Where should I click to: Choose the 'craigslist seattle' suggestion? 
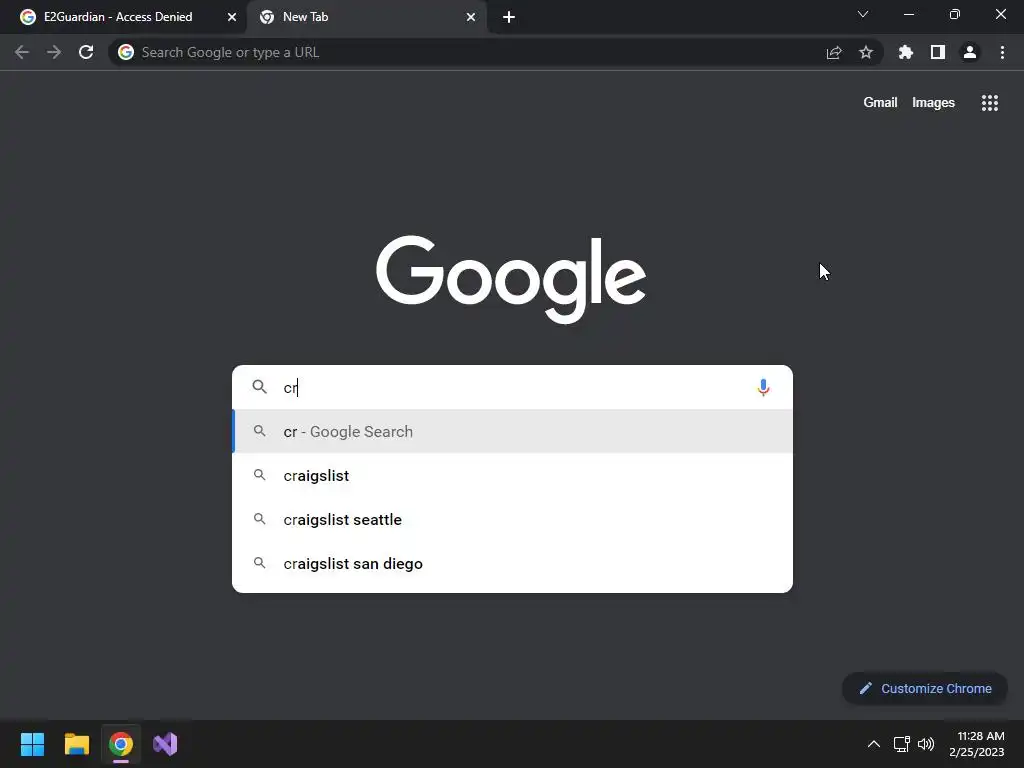point(513,520)
